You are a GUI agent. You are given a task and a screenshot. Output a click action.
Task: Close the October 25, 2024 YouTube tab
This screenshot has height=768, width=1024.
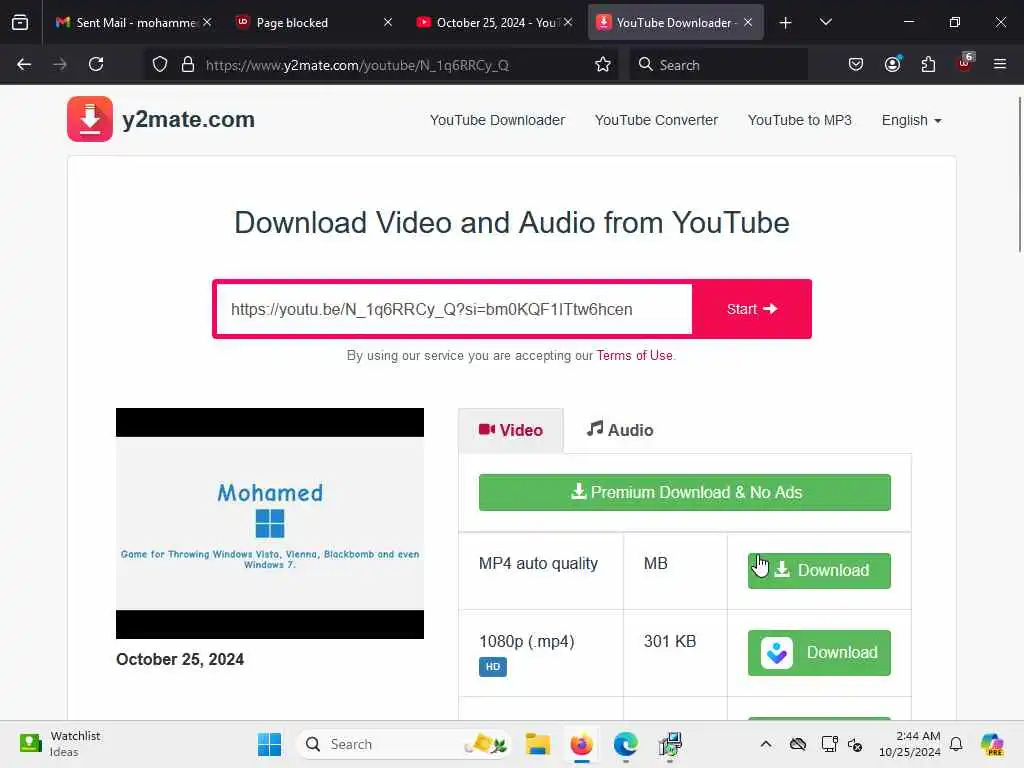[568, 22]
